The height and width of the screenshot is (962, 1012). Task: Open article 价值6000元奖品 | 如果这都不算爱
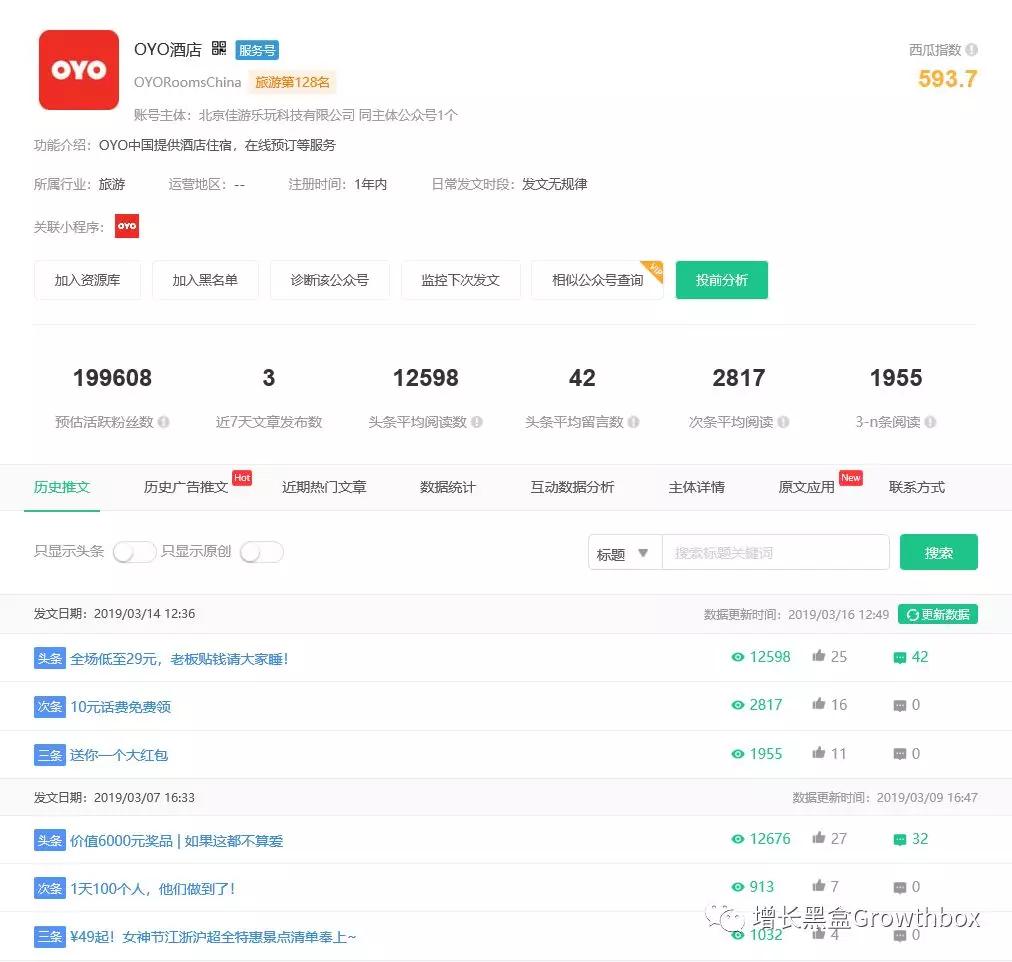pyautogui.click(x=177, y=841)
